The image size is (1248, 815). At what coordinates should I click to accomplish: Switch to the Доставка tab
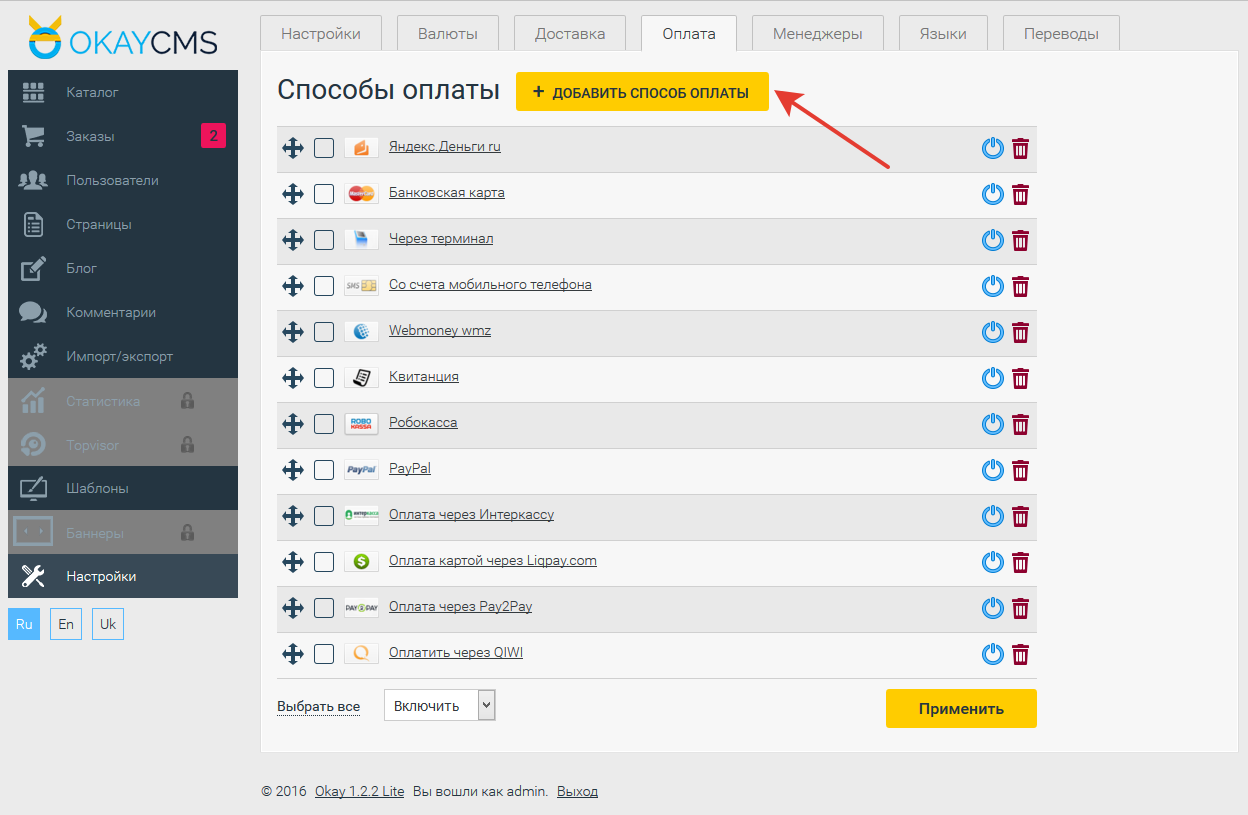pyautogui.click(x=570, y=33)
